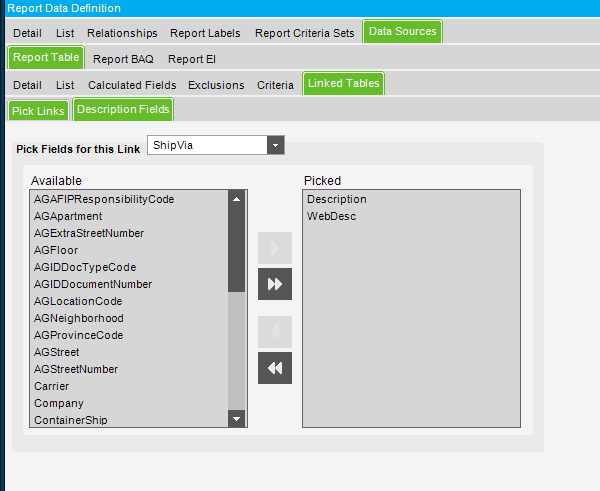Remove all fields from Picked list
The height and width of the screenshot is (491, 600).
275,368
